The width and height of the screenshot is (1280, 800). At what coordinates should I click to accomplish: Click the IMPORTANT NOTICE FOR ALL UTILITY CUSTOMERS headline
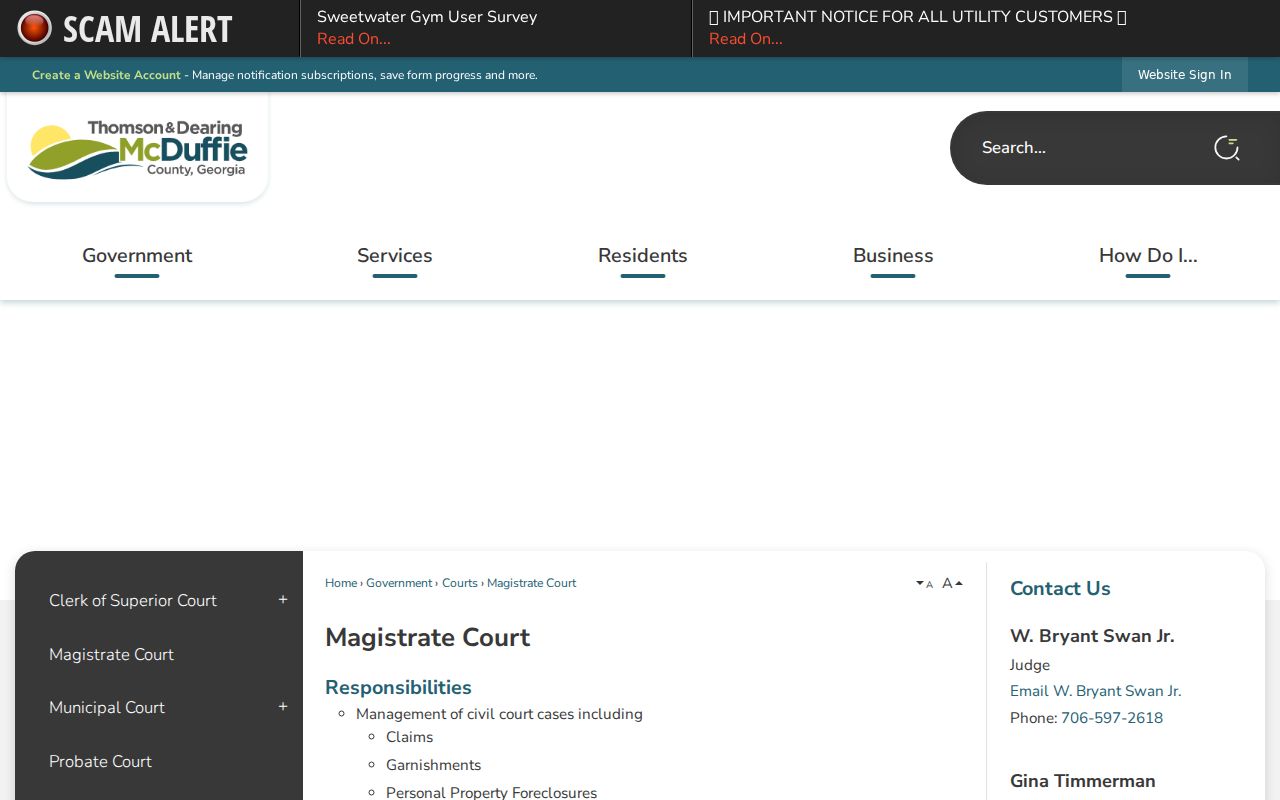[x=918, y=17]
